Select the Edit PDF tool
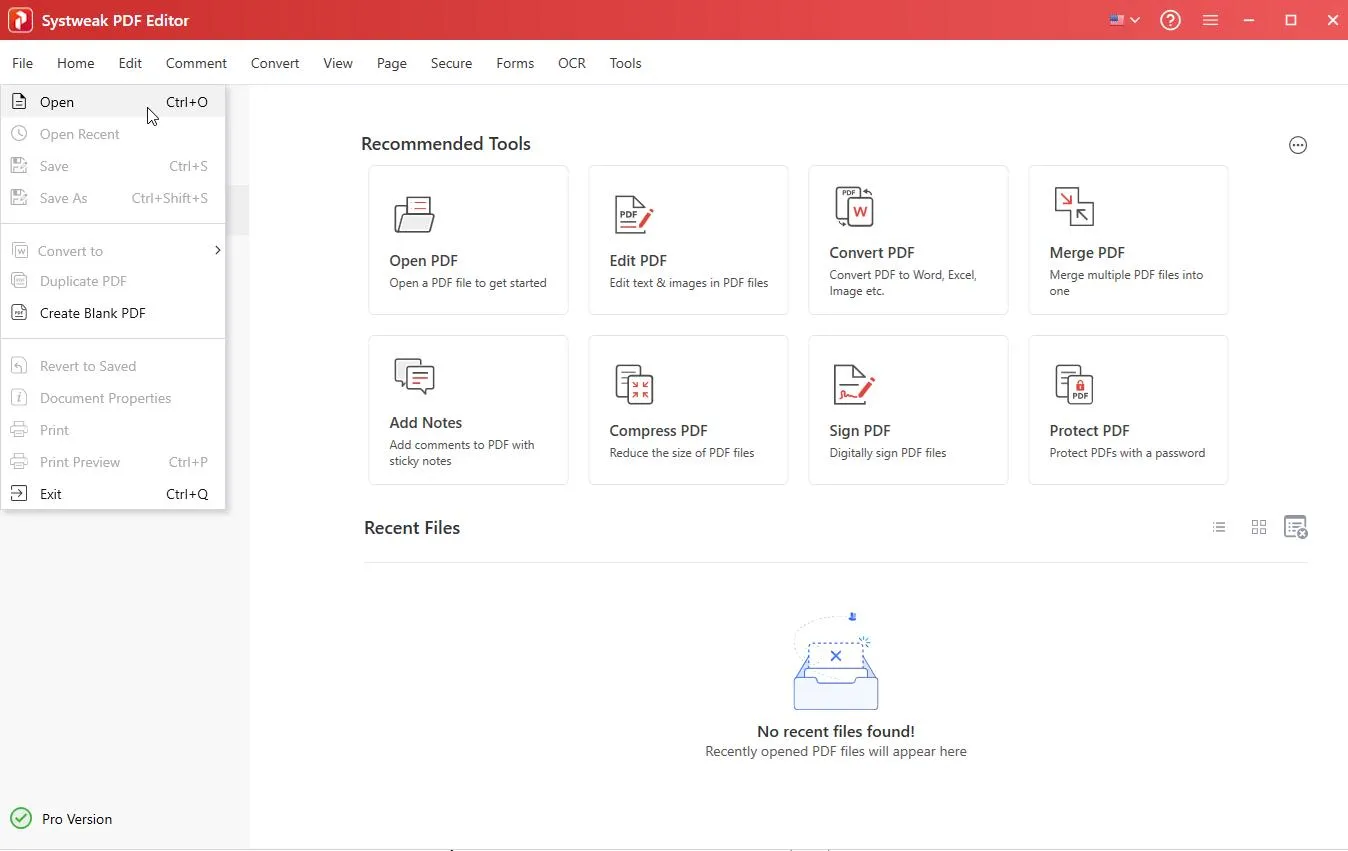1348x851 pixels. (x=687, y=240)
